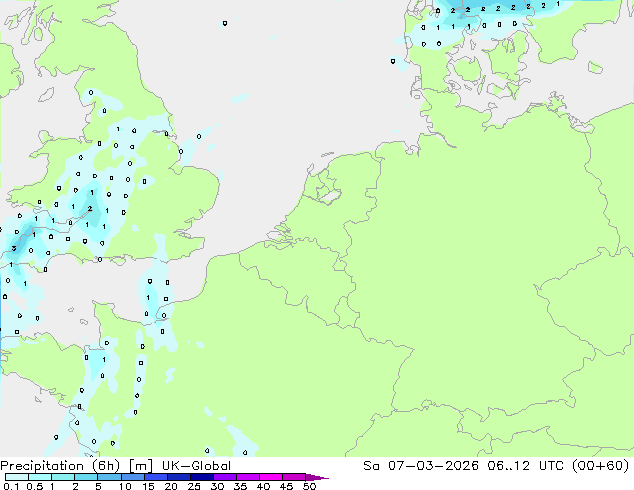Click the 0.1 to 0.5 legend swatch
This screenshot has height=490, width=634.
click(x=17, y=477)
